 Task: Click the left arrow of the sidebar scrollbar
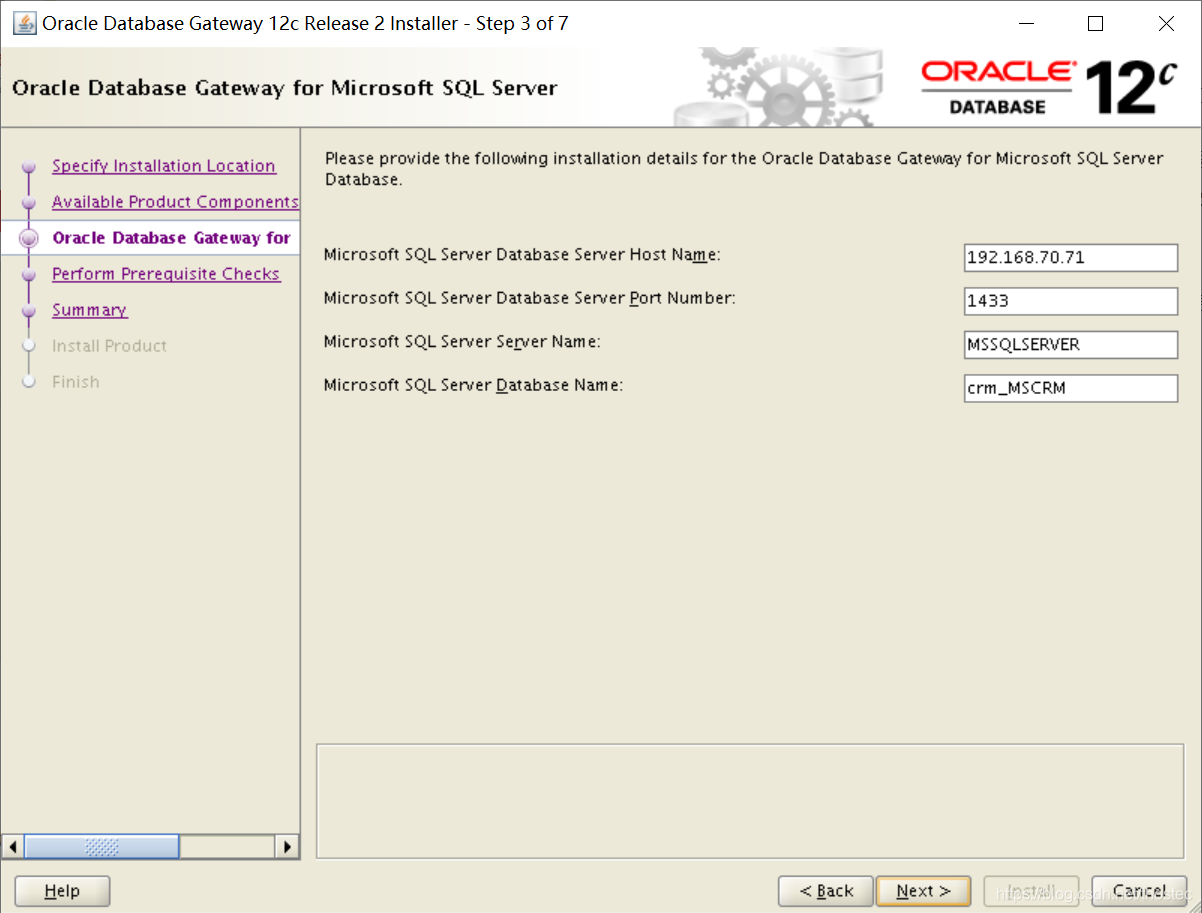[13, 847]
